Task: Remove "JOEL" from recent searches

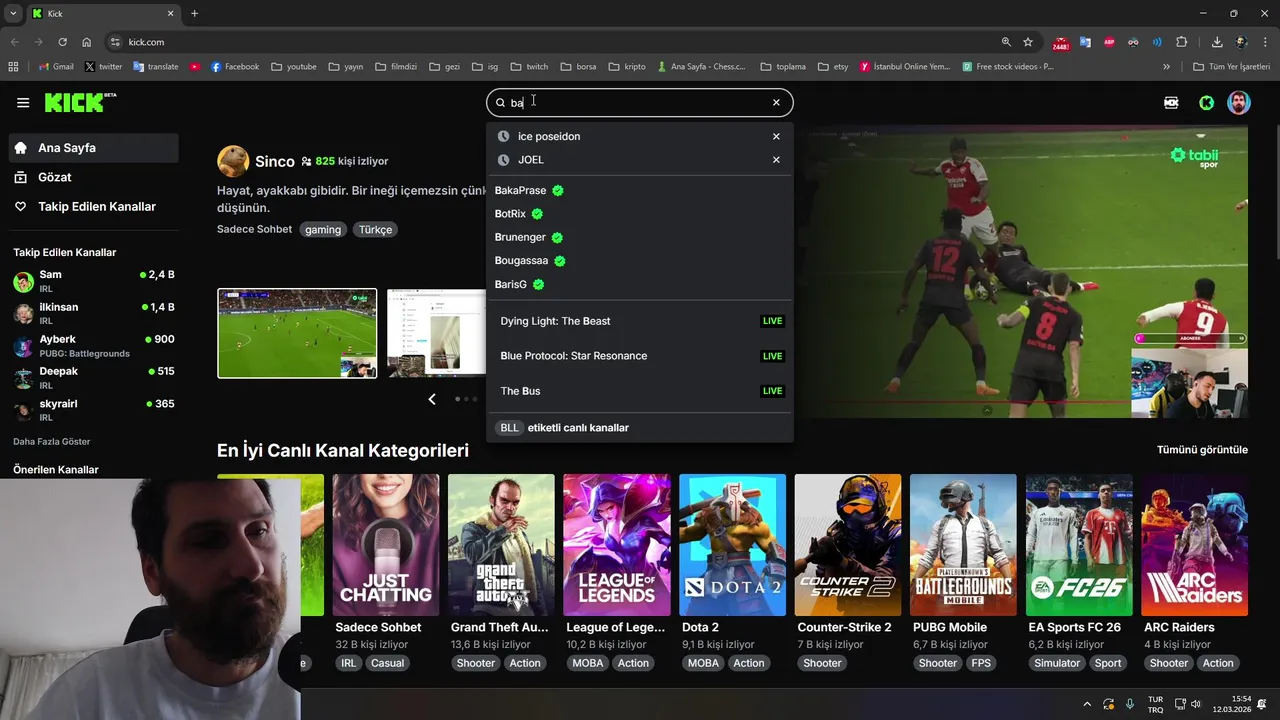Action: pos(776,159)
